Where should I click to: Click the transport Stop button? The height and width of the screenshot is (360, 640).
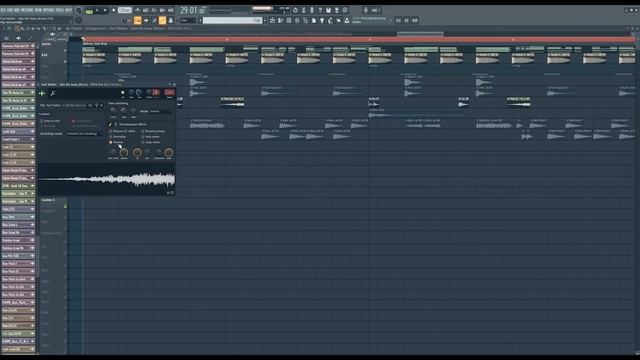pos(105,10)
